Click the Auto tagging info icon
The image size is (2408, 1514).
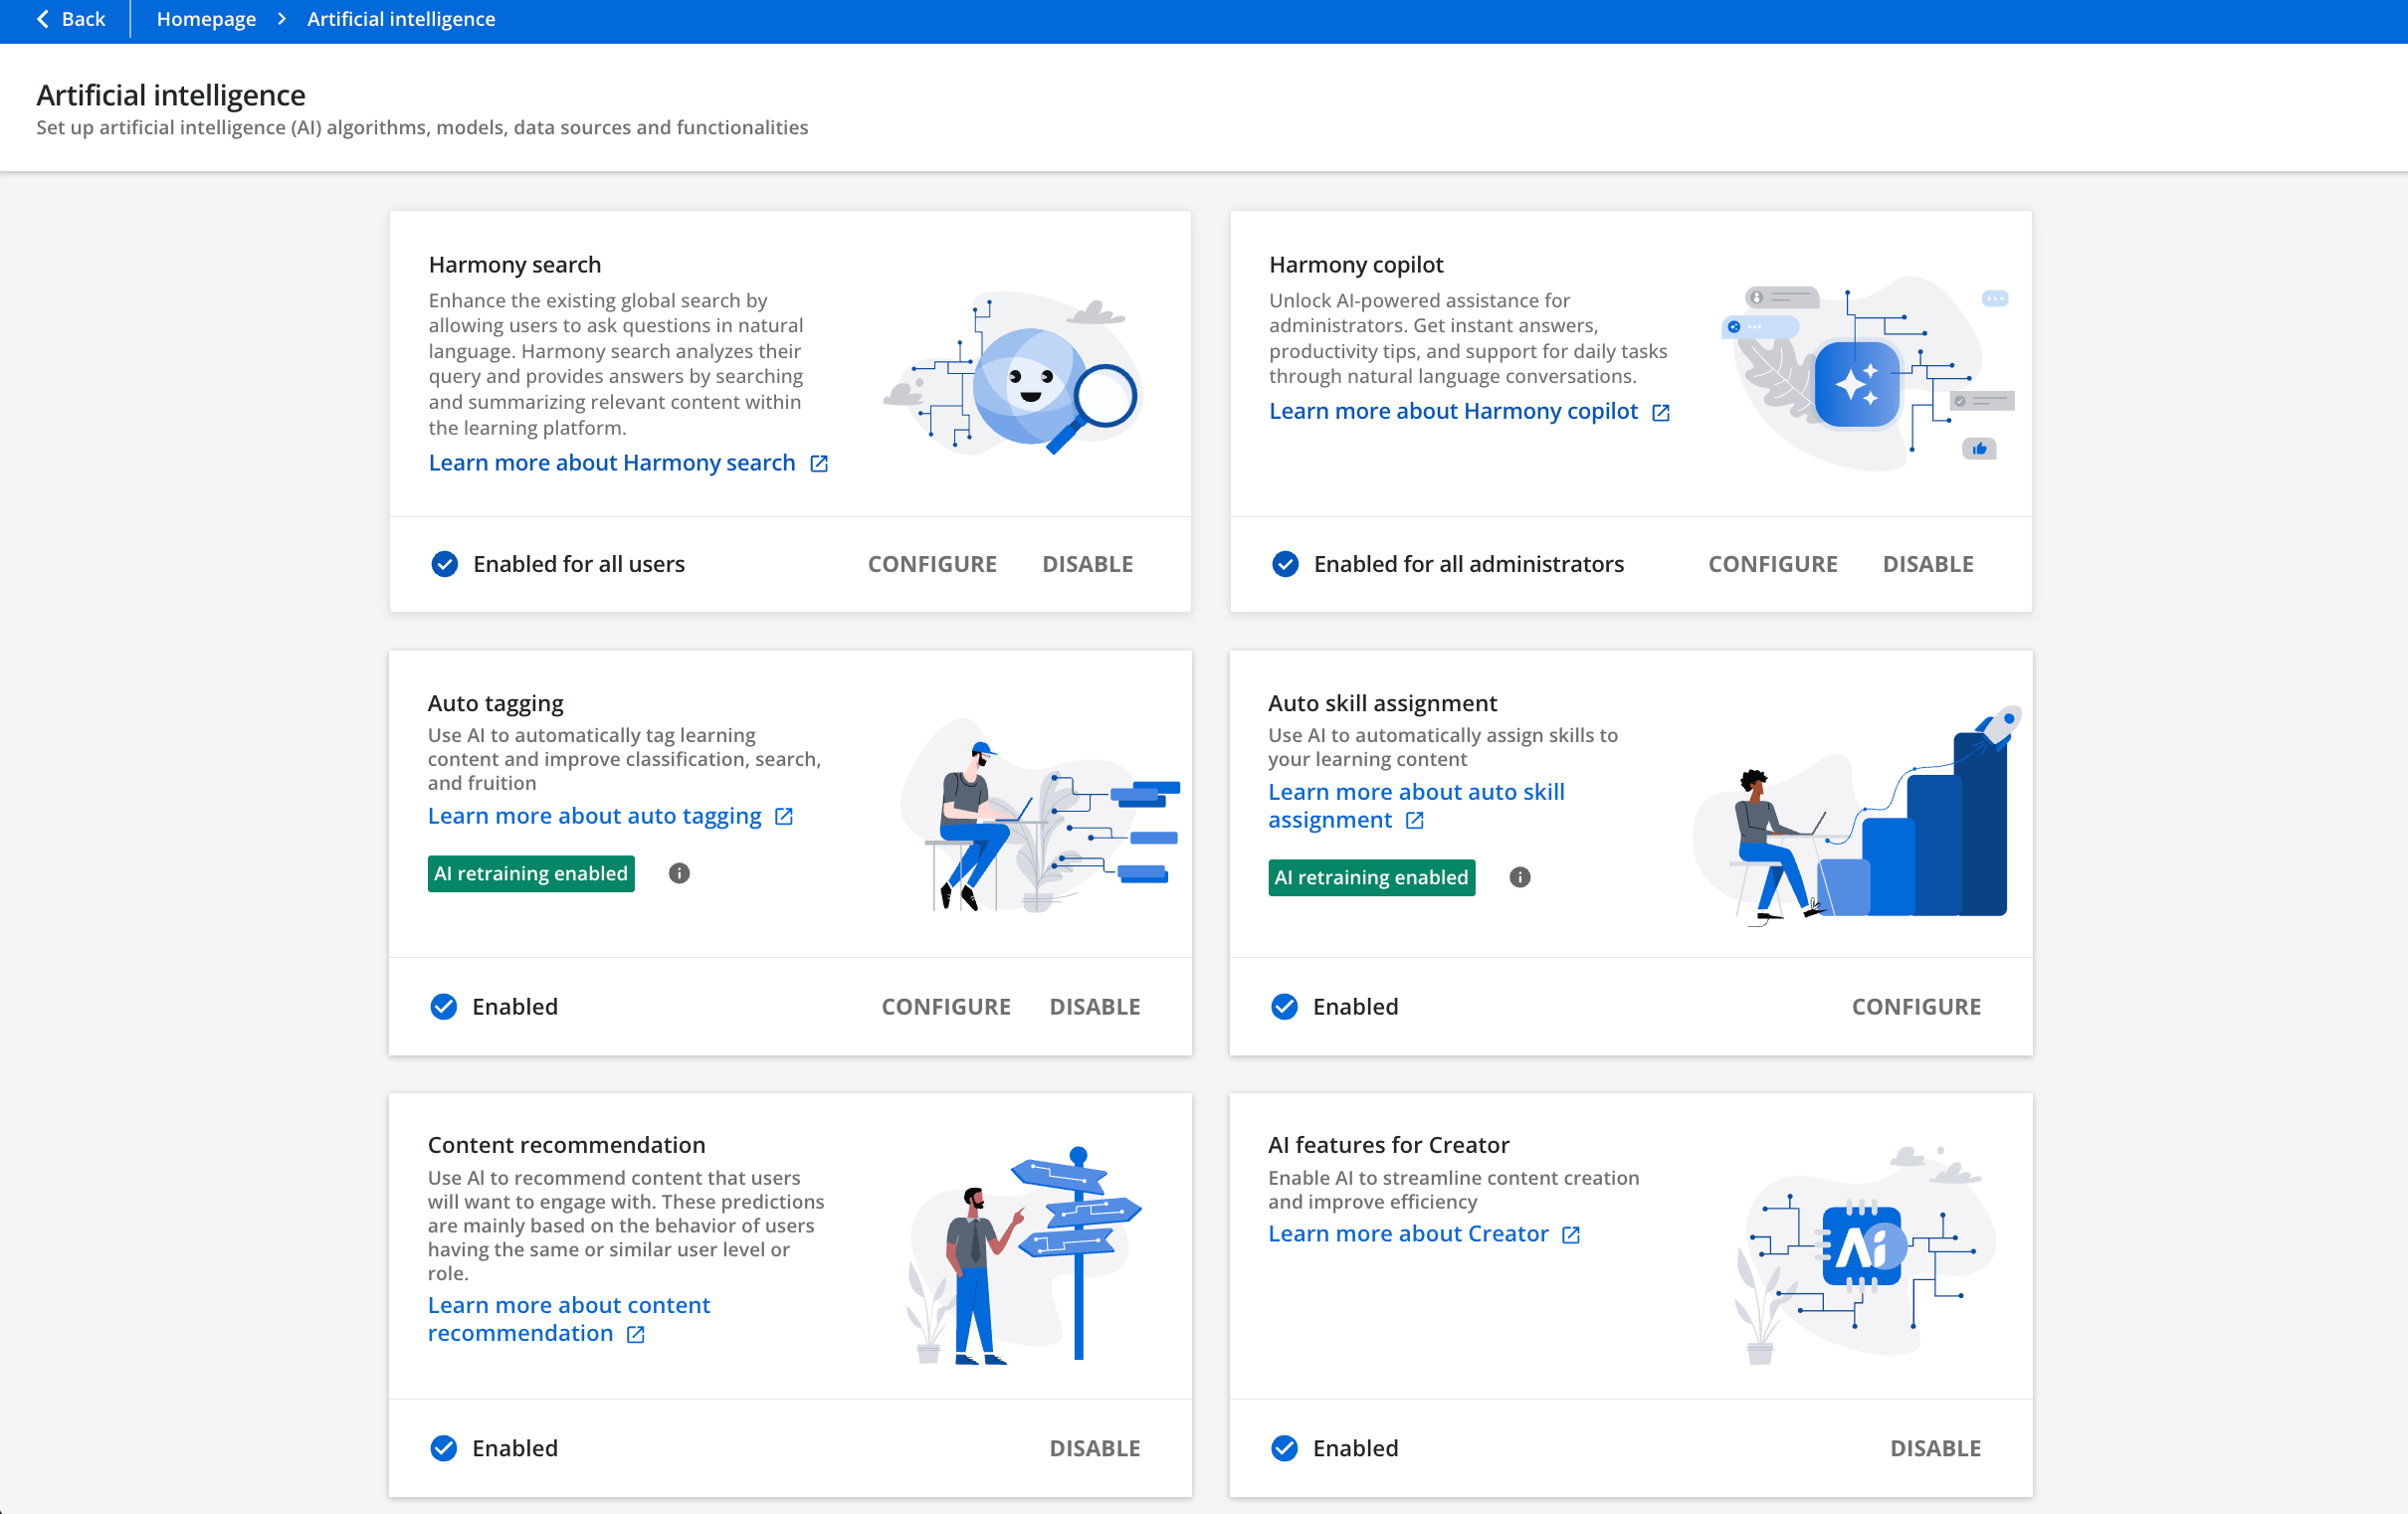[679, 873]
